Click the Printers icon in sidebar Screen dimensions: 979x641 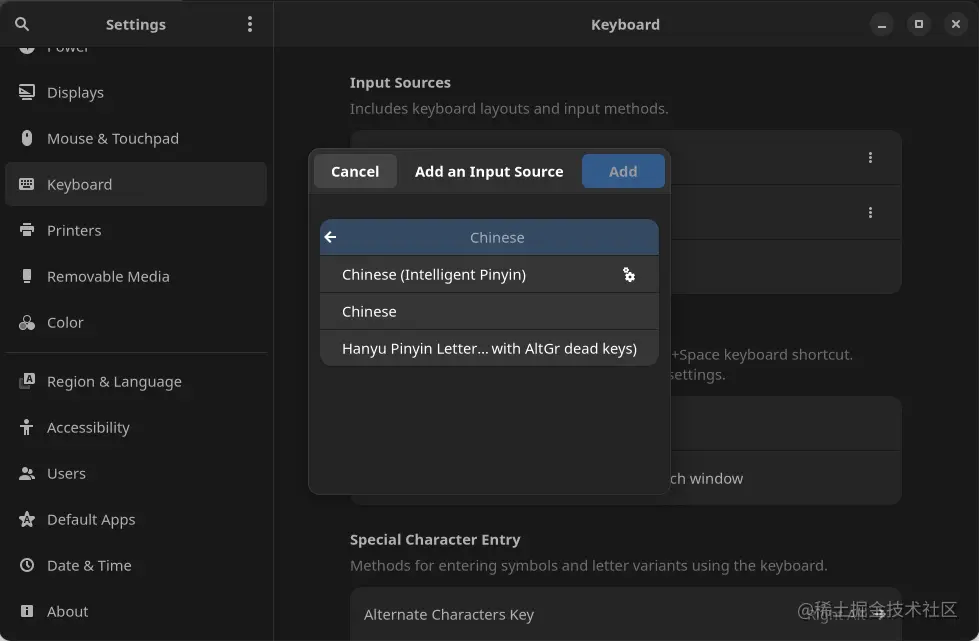click(x=27, y=230)
